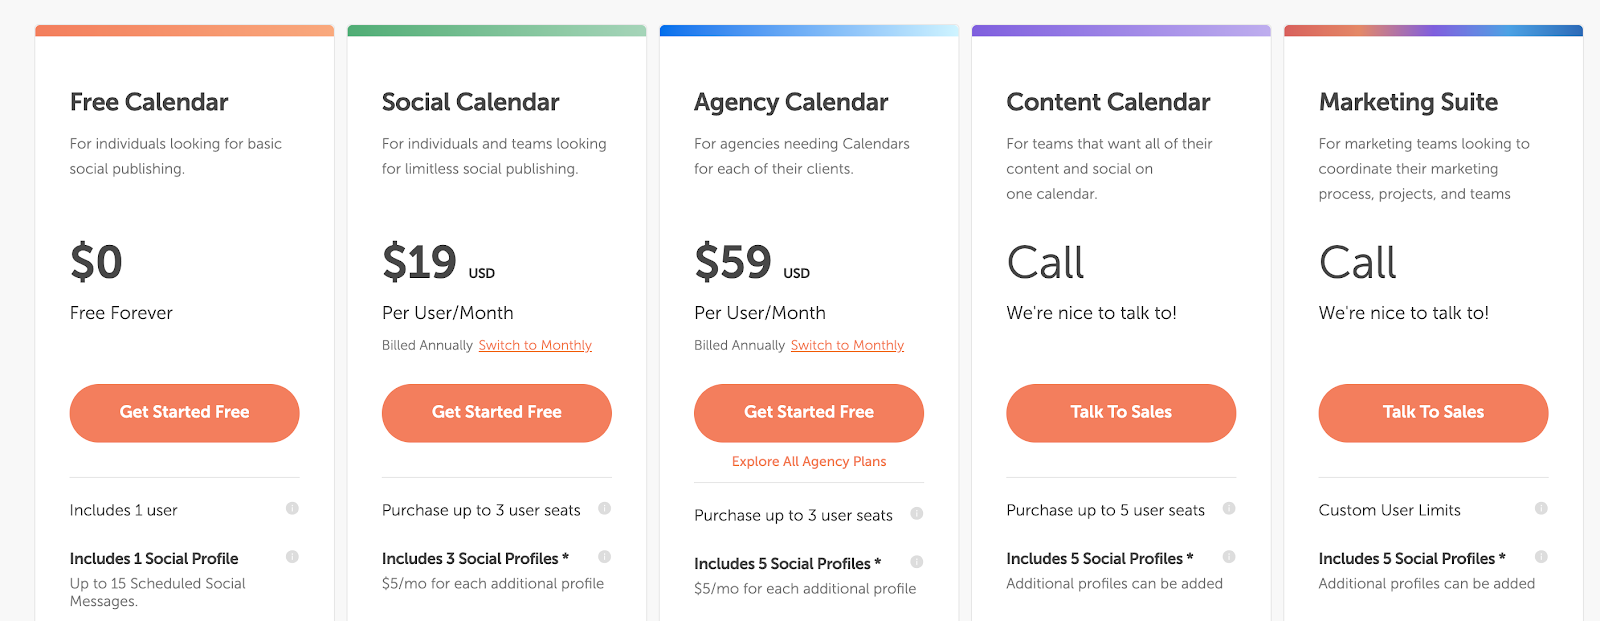Viewport: 1600px width, 621px height.
Task: Switch Social Calendar billing to Monthly
Action: [535, 344]
